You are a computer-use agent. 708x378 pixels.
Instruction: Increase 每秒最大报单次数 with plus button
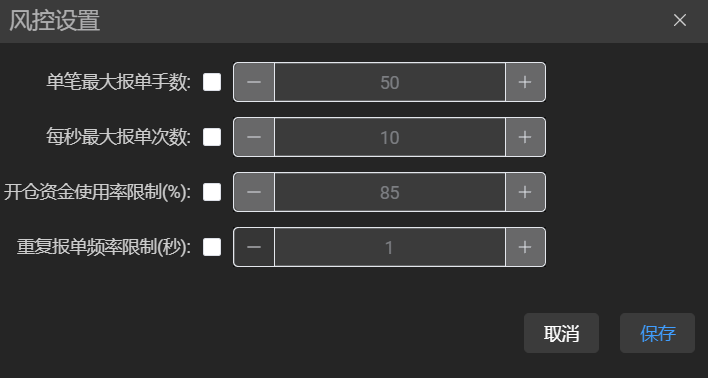pyautogui.click(x=525, y=137)
